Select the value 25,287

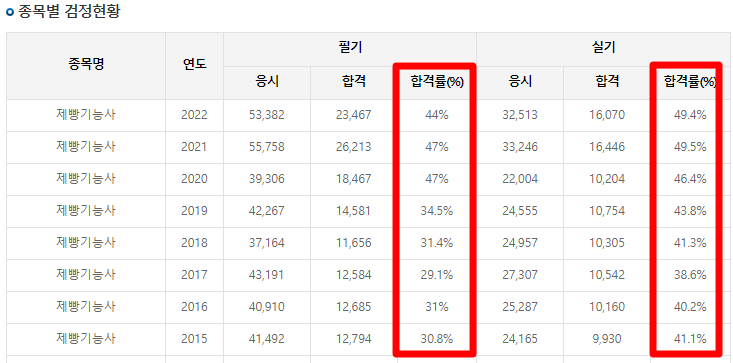coord(520,307)
